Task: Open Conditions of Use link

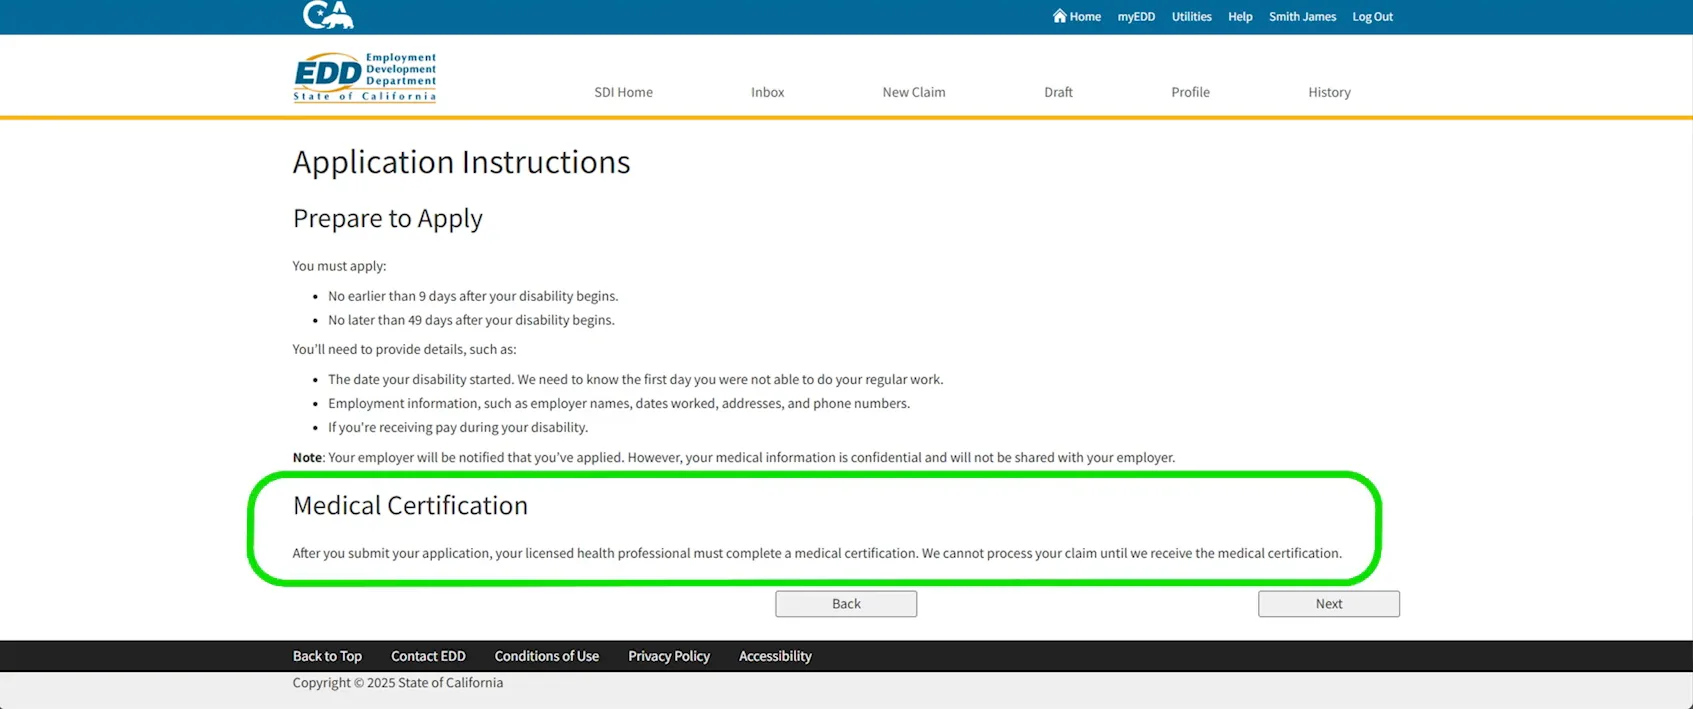Action: click(546, 656)
